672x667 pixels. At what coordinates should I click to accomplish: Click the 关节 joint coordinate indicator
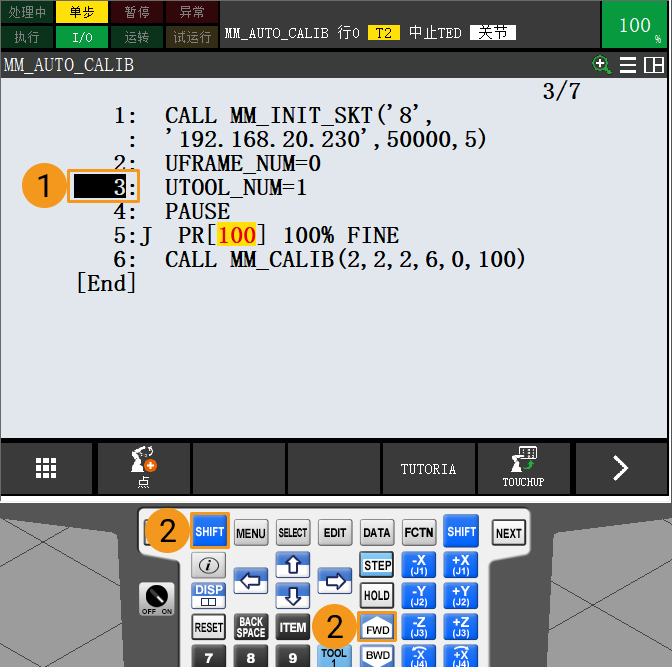click(x=493, y=33)
